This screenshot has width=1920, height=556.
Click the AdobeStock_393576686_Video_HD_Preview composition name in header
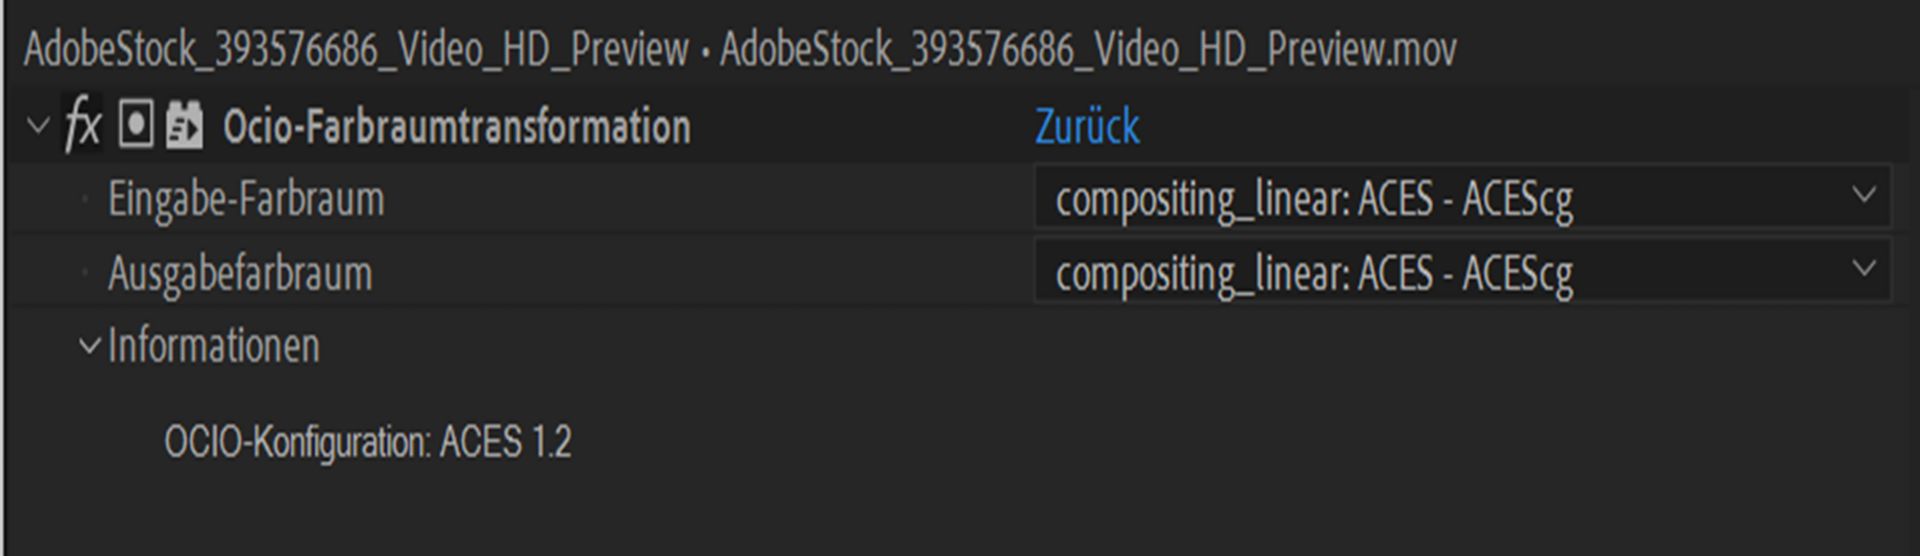click(x=356, y=49)
